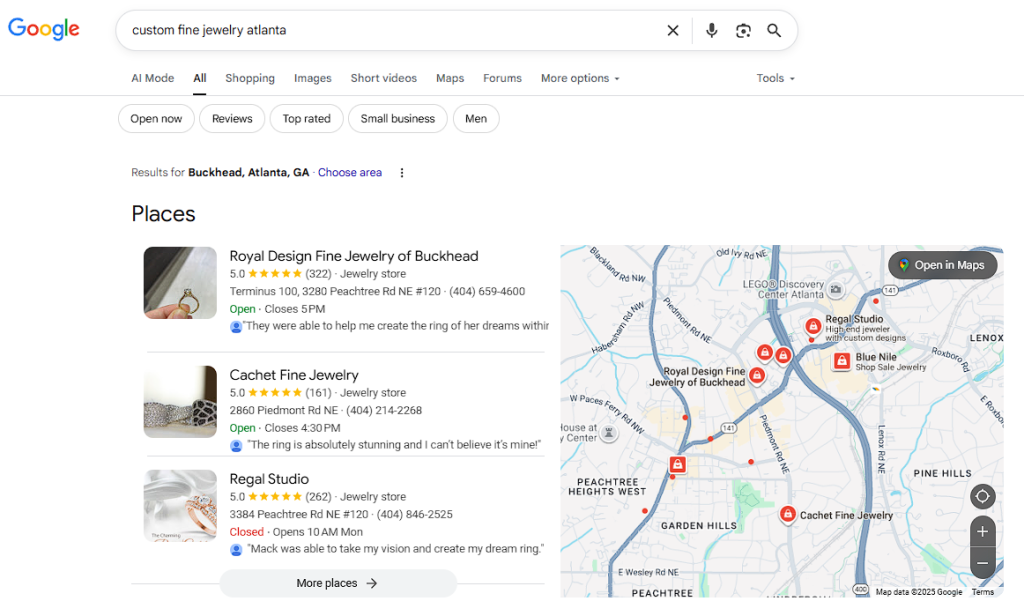The width and height of the screenshot is (1024, 616).
Task: Toggle the Reviews filter chip
Action: tap(232, 118)
